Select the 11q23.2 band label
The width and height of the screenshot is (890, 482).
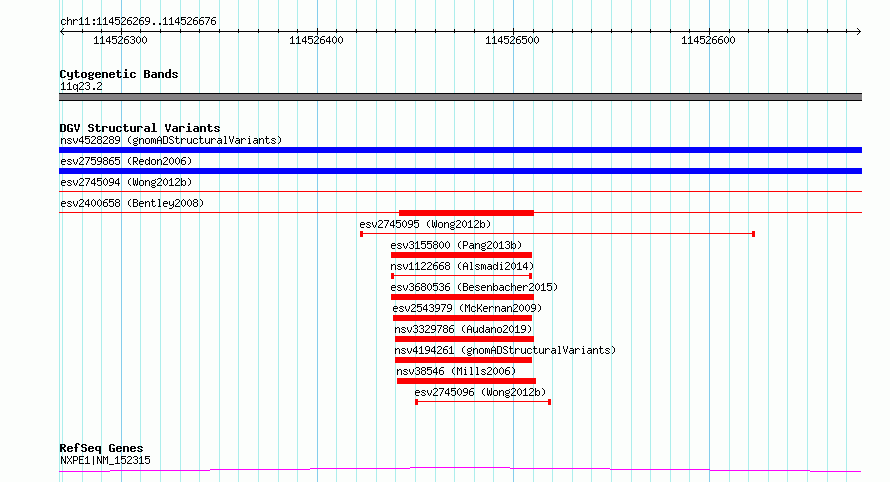click(x=81, y=86)
